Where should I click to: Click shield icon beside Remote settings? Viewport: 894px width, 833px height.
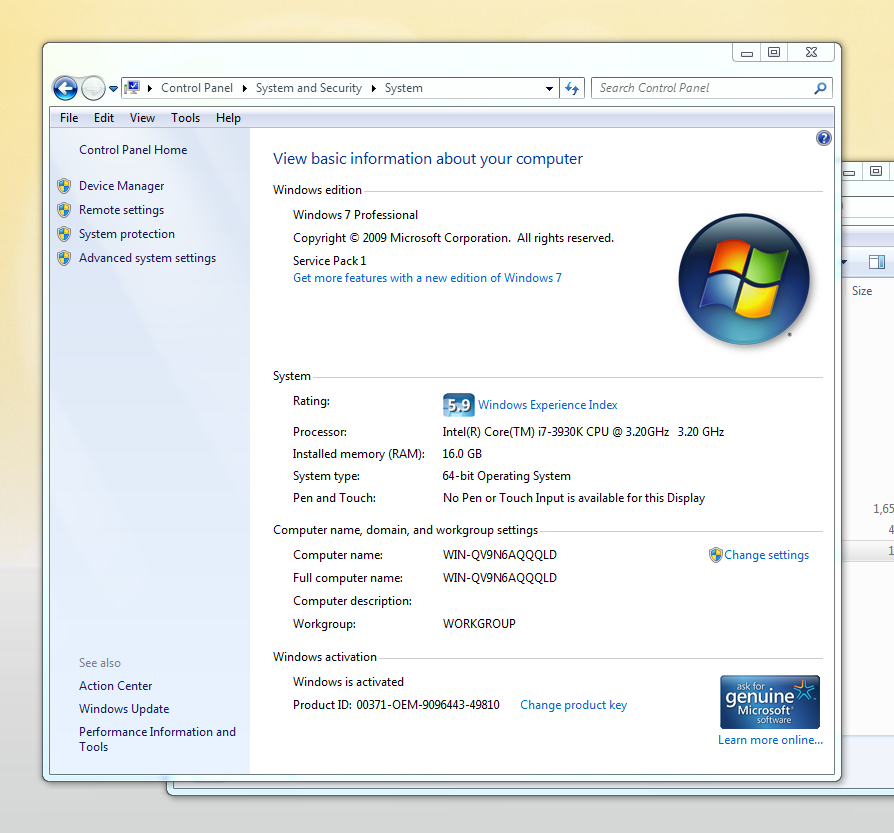[64, 210]
